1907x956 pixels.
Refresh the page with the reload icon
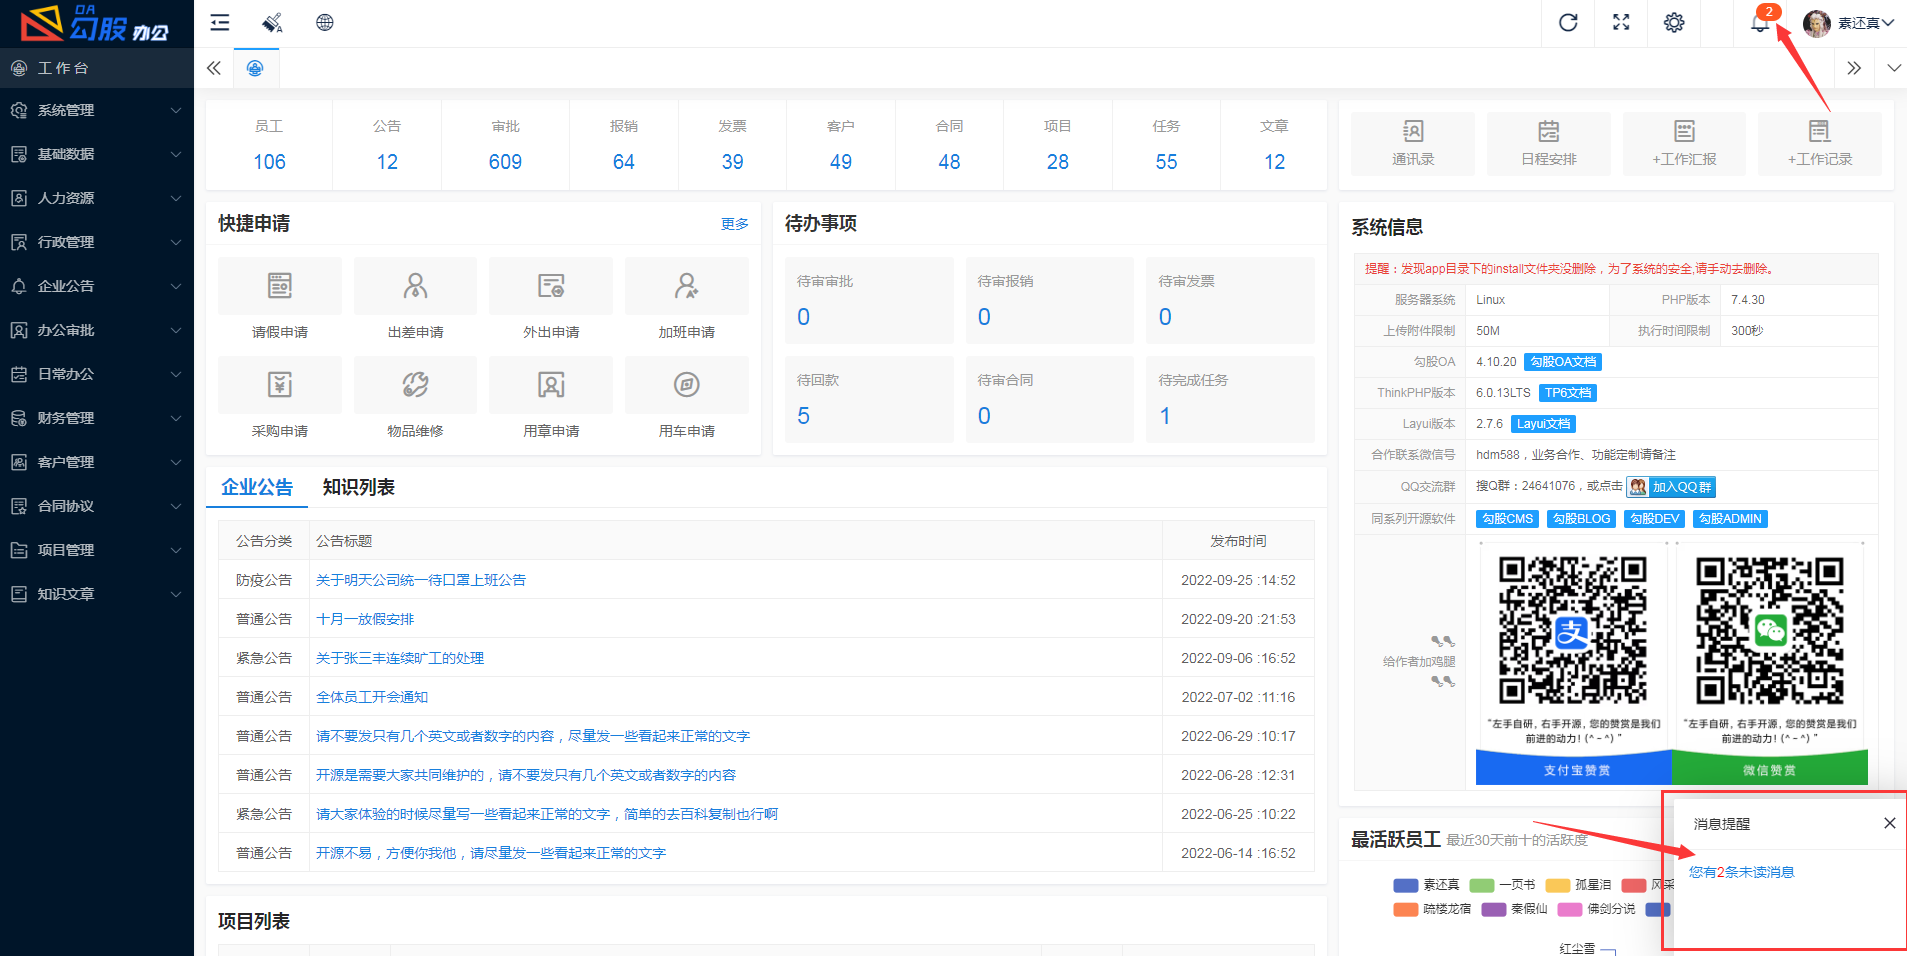[1568, 23]
